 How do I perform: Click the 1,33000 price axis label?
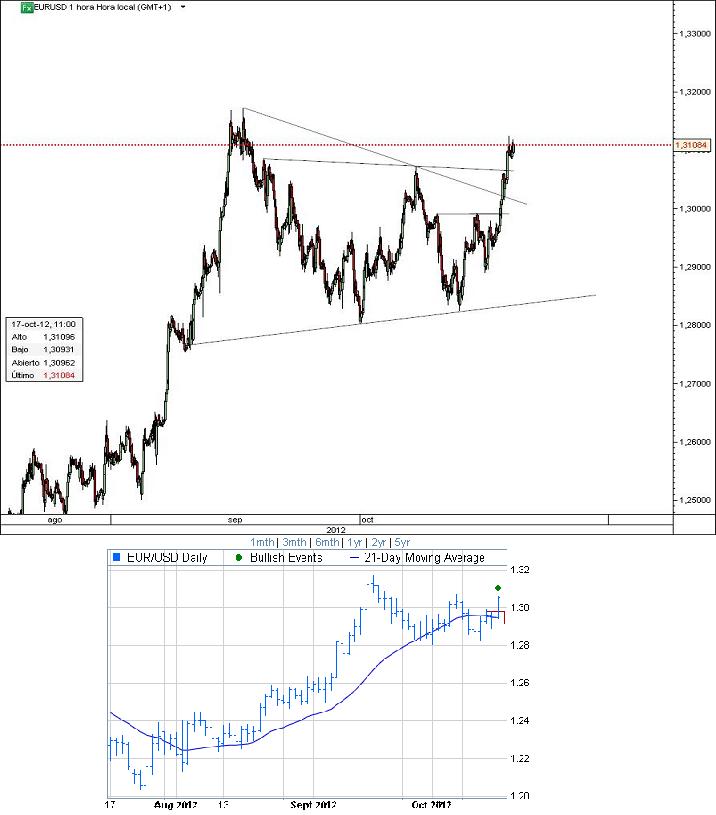[x=695, y=33]
